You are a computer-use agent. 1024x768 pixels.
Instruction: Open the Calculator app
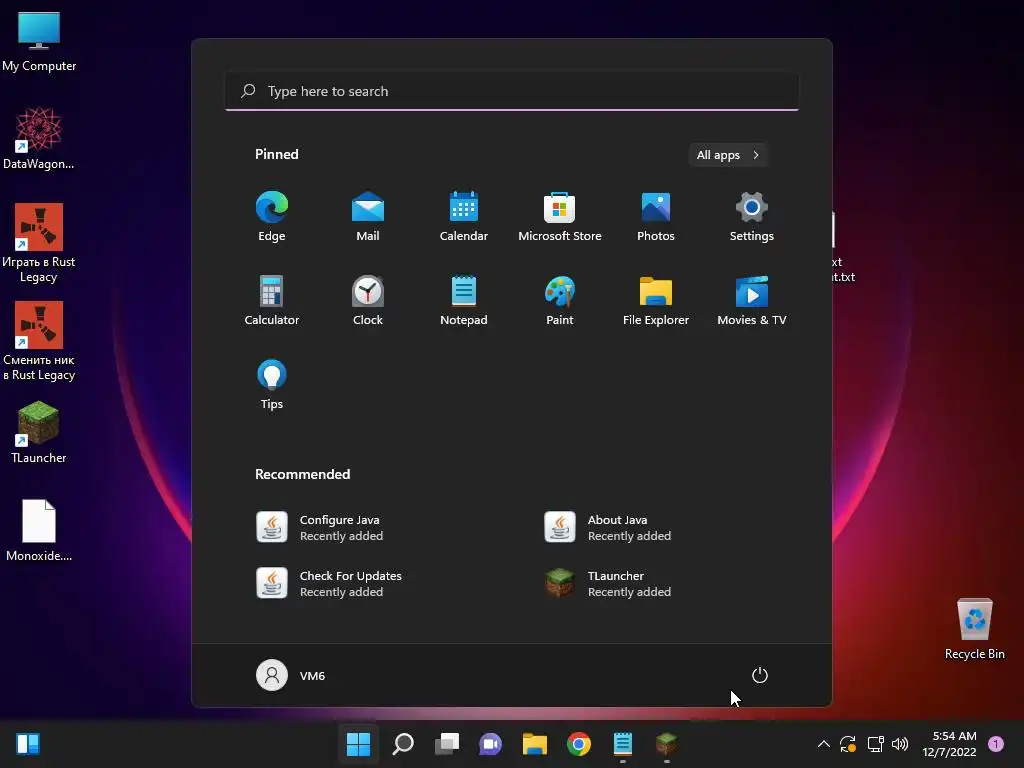click(x=272, y=300)
